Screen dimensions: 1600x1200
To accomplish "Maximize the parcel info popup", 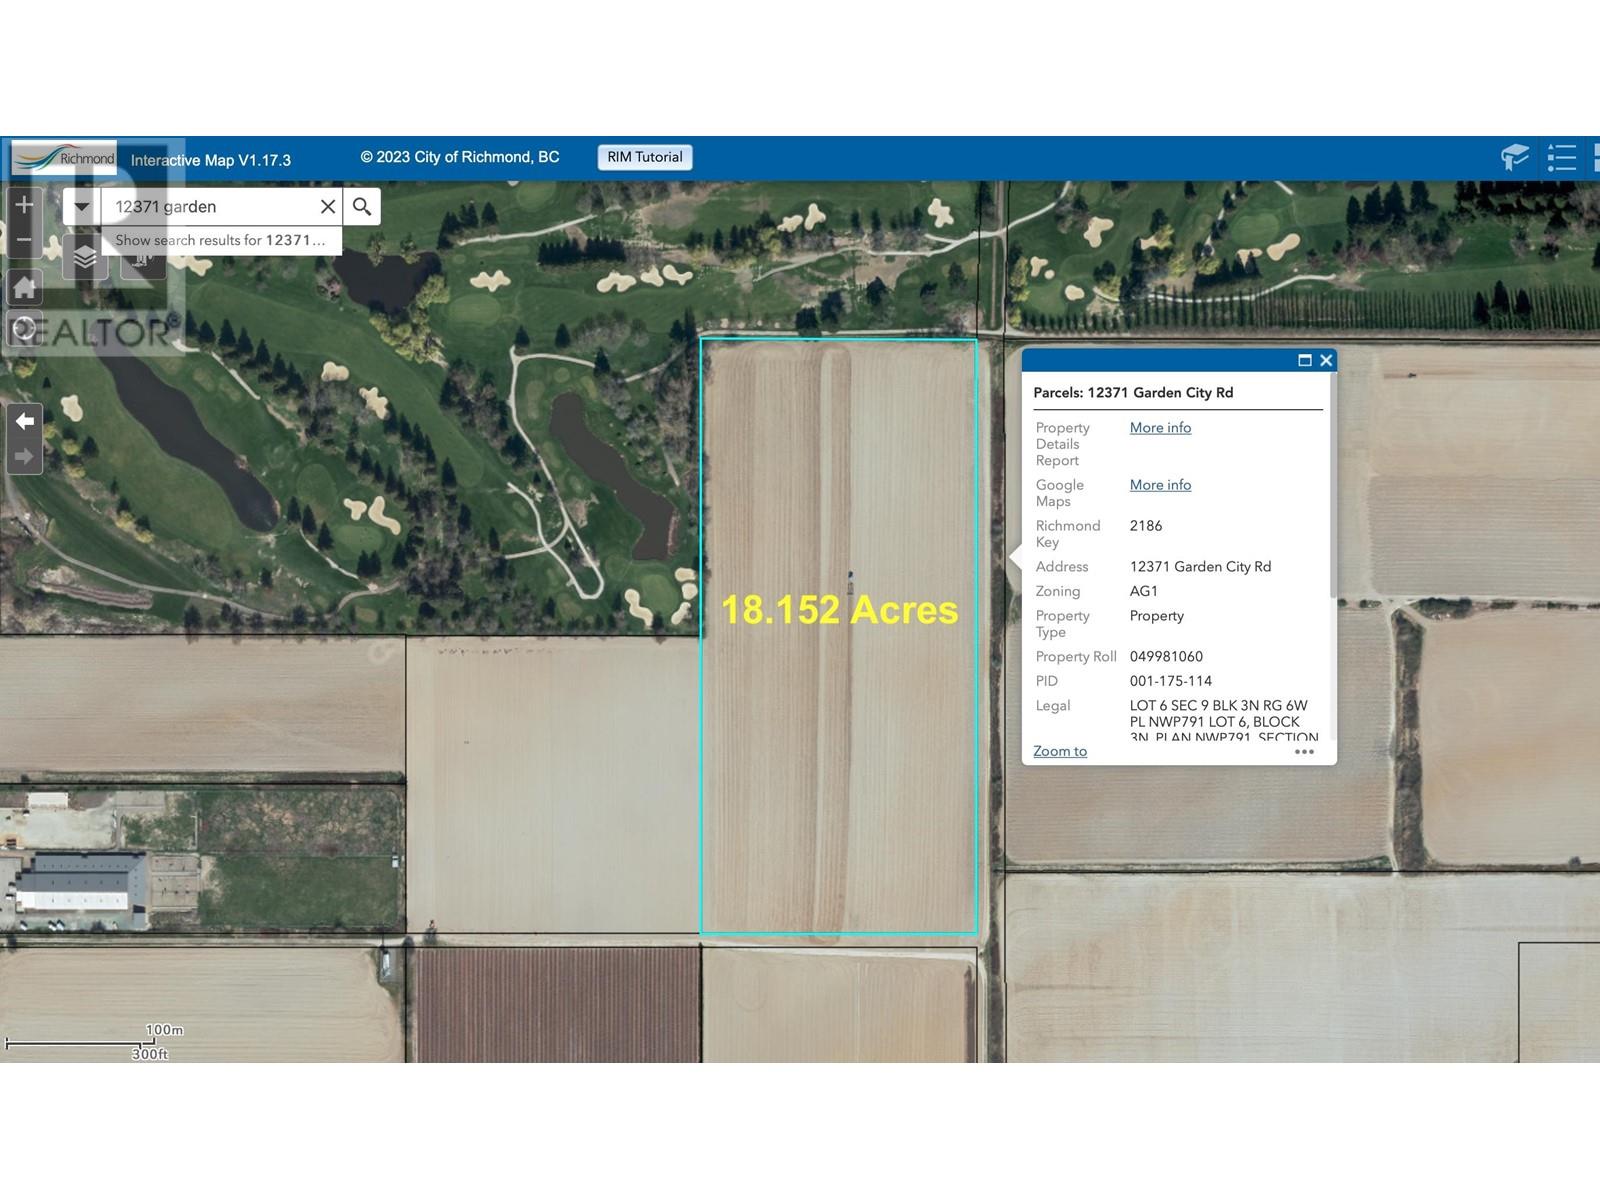I will 1304,360.
